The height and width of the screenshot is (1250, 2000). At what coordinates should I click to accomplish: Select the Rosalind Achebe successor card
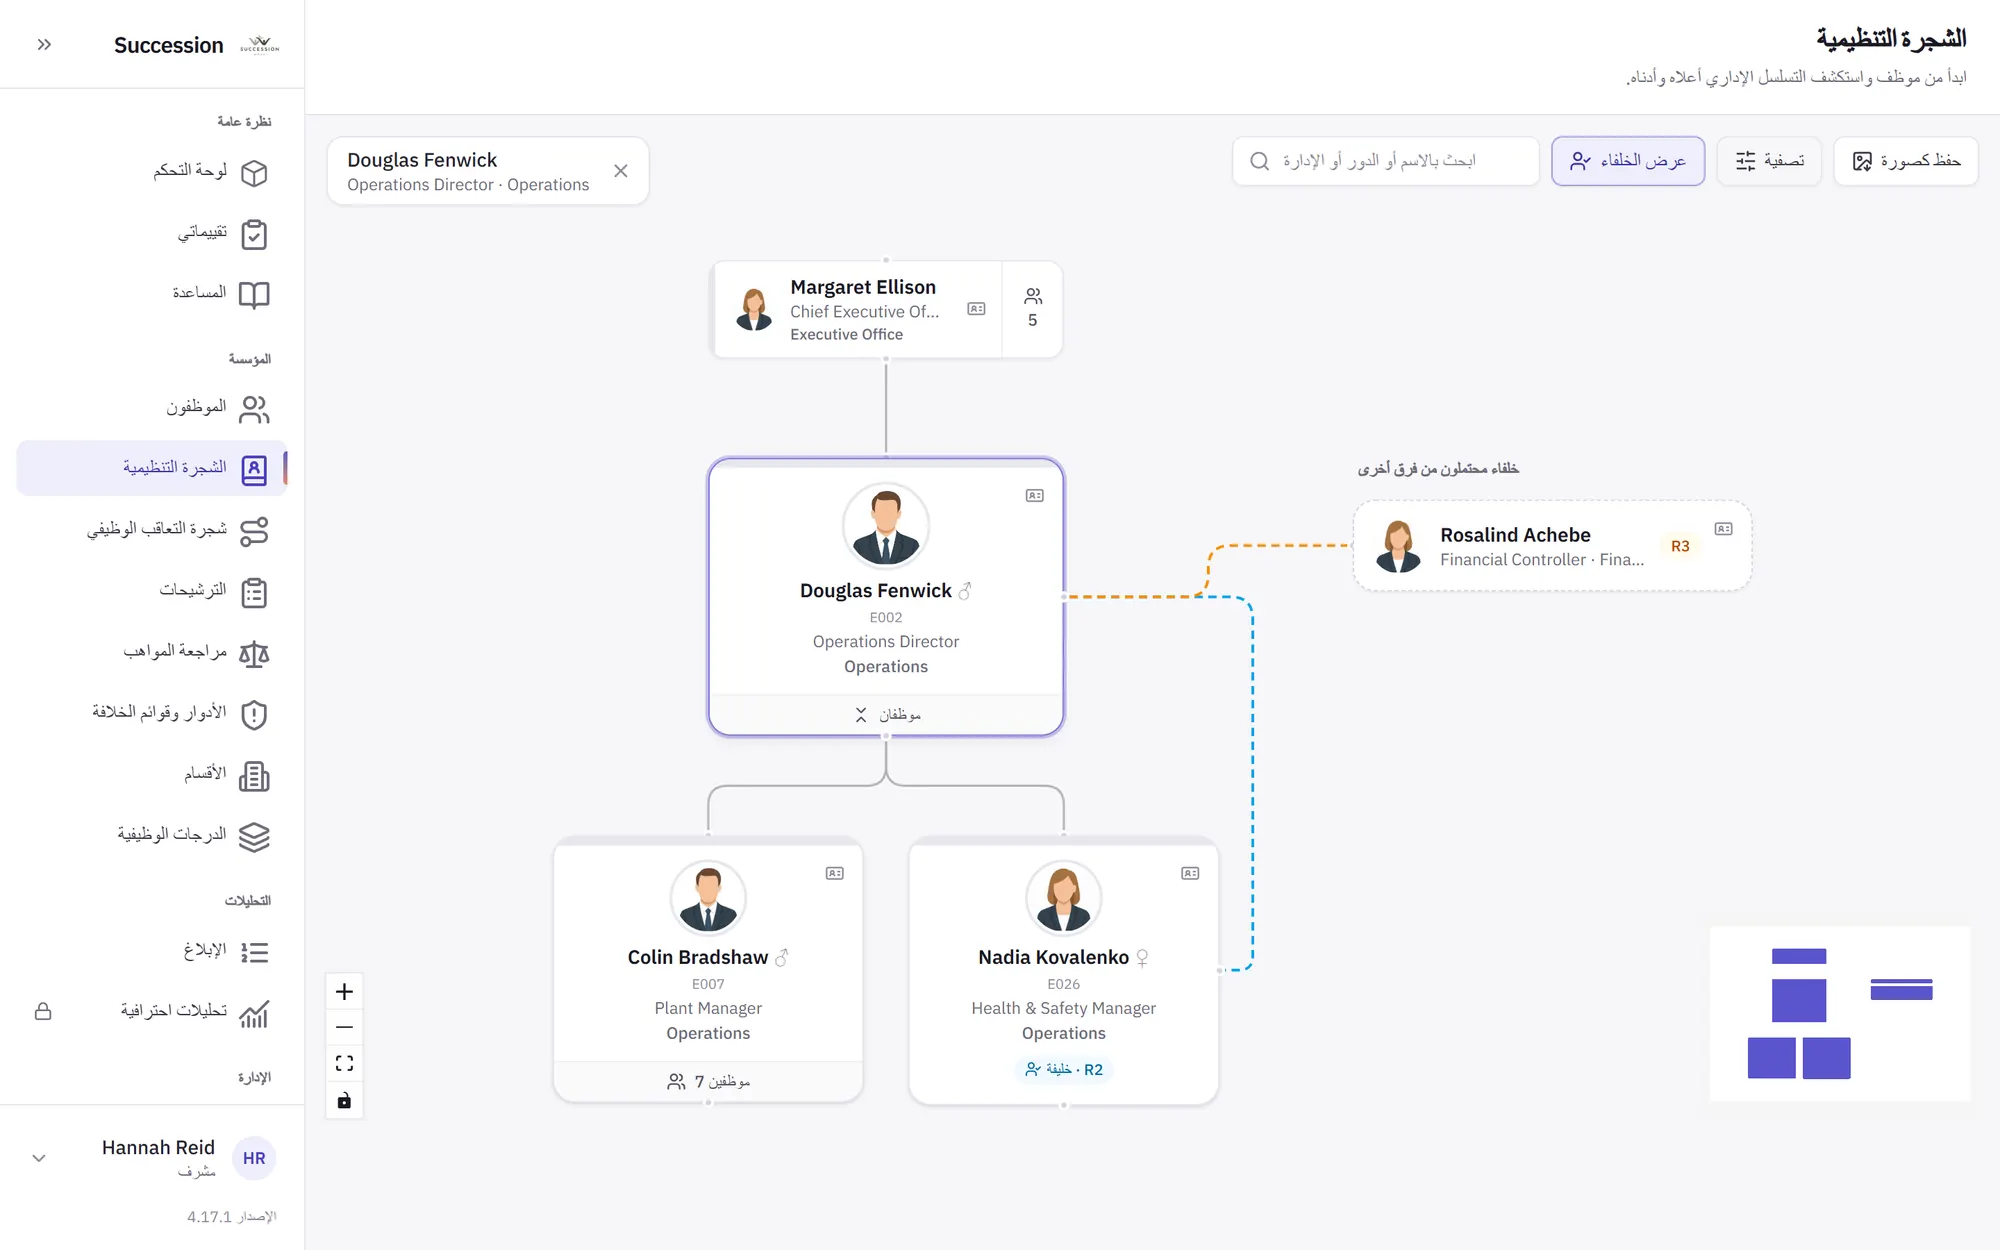pyautogui.click(x=1552, y=546)
